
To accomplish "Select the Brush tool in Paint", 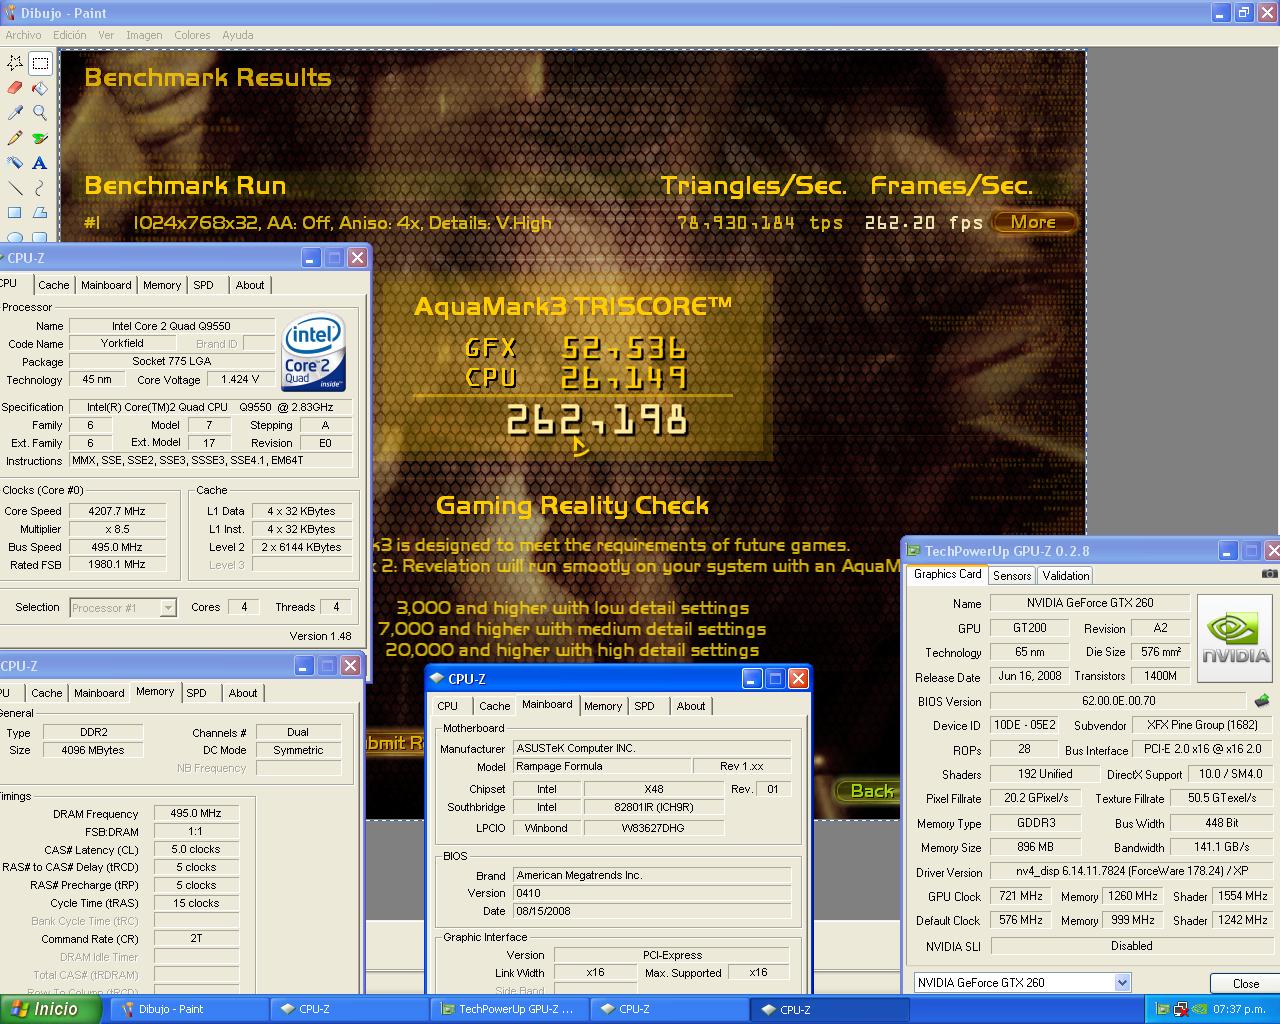I will click(x=40, y=138).
